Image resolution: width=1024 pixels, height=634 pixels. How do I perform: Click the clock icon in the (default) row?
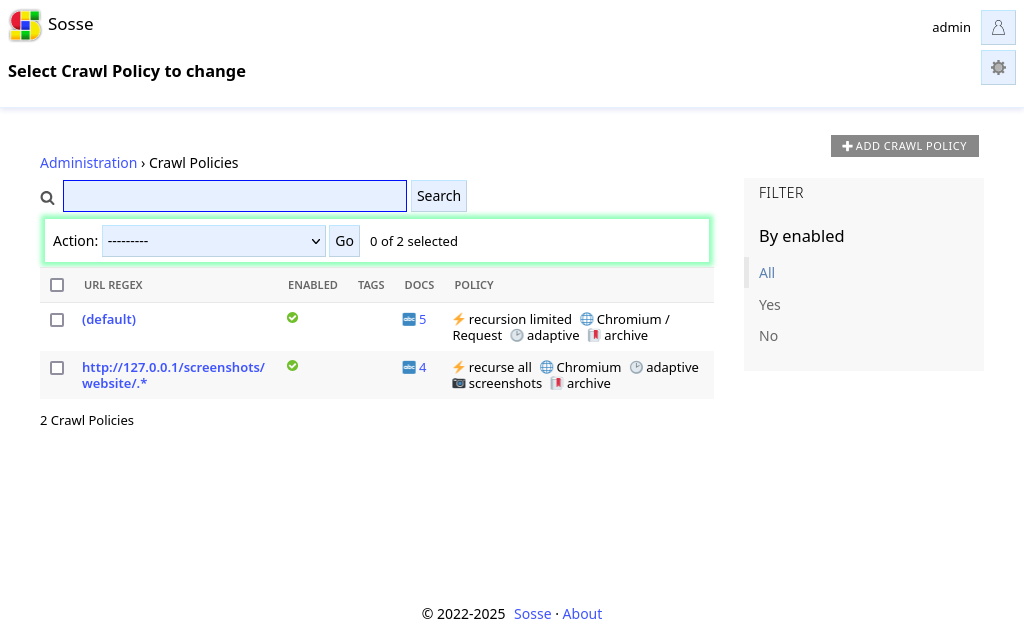click(517, 336)
